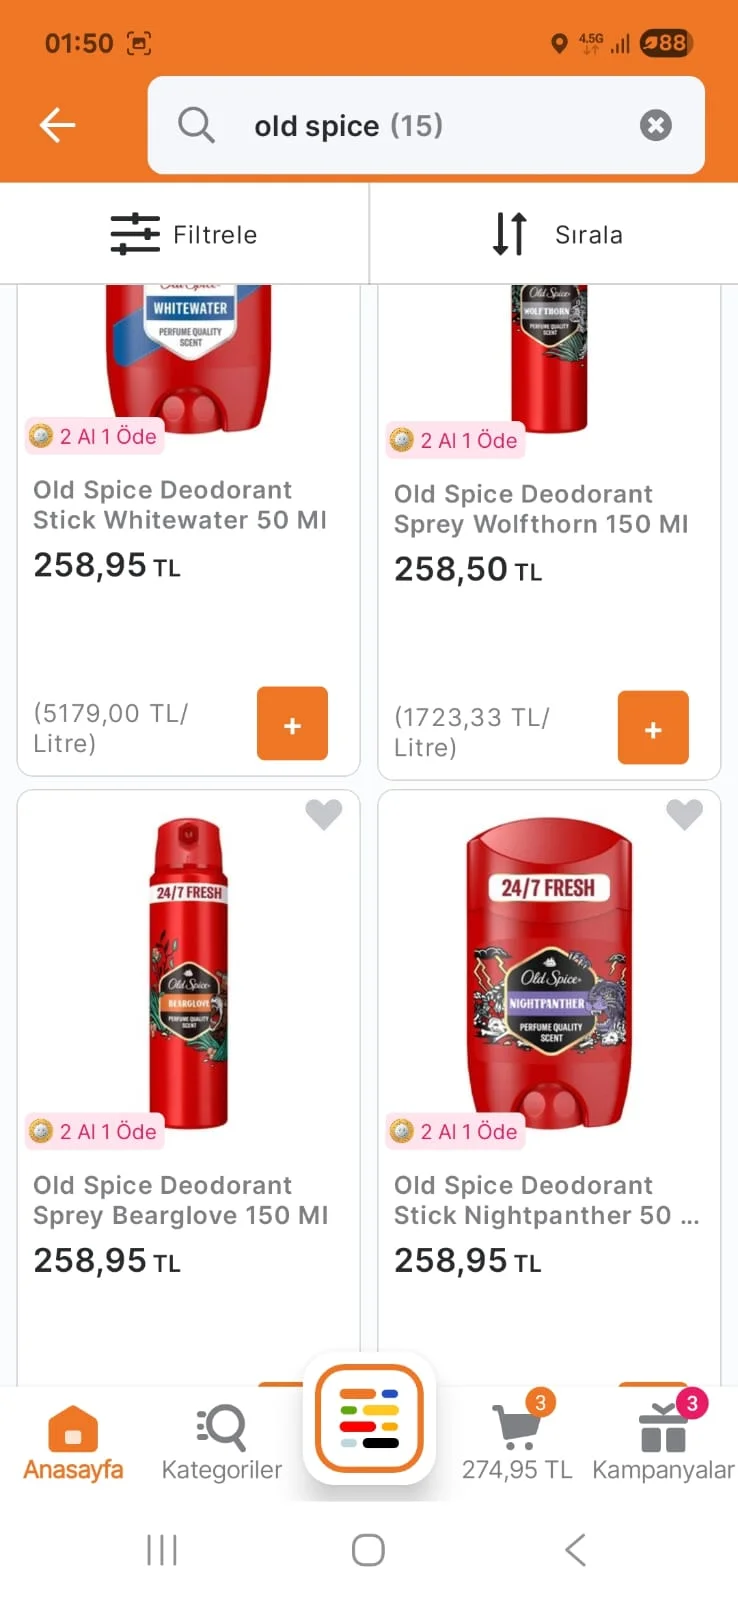Screen dimensions: 738x1600
Task: Switch to the Kategoriler tab
Action: pyautogui.click(x=221, y=1442)
